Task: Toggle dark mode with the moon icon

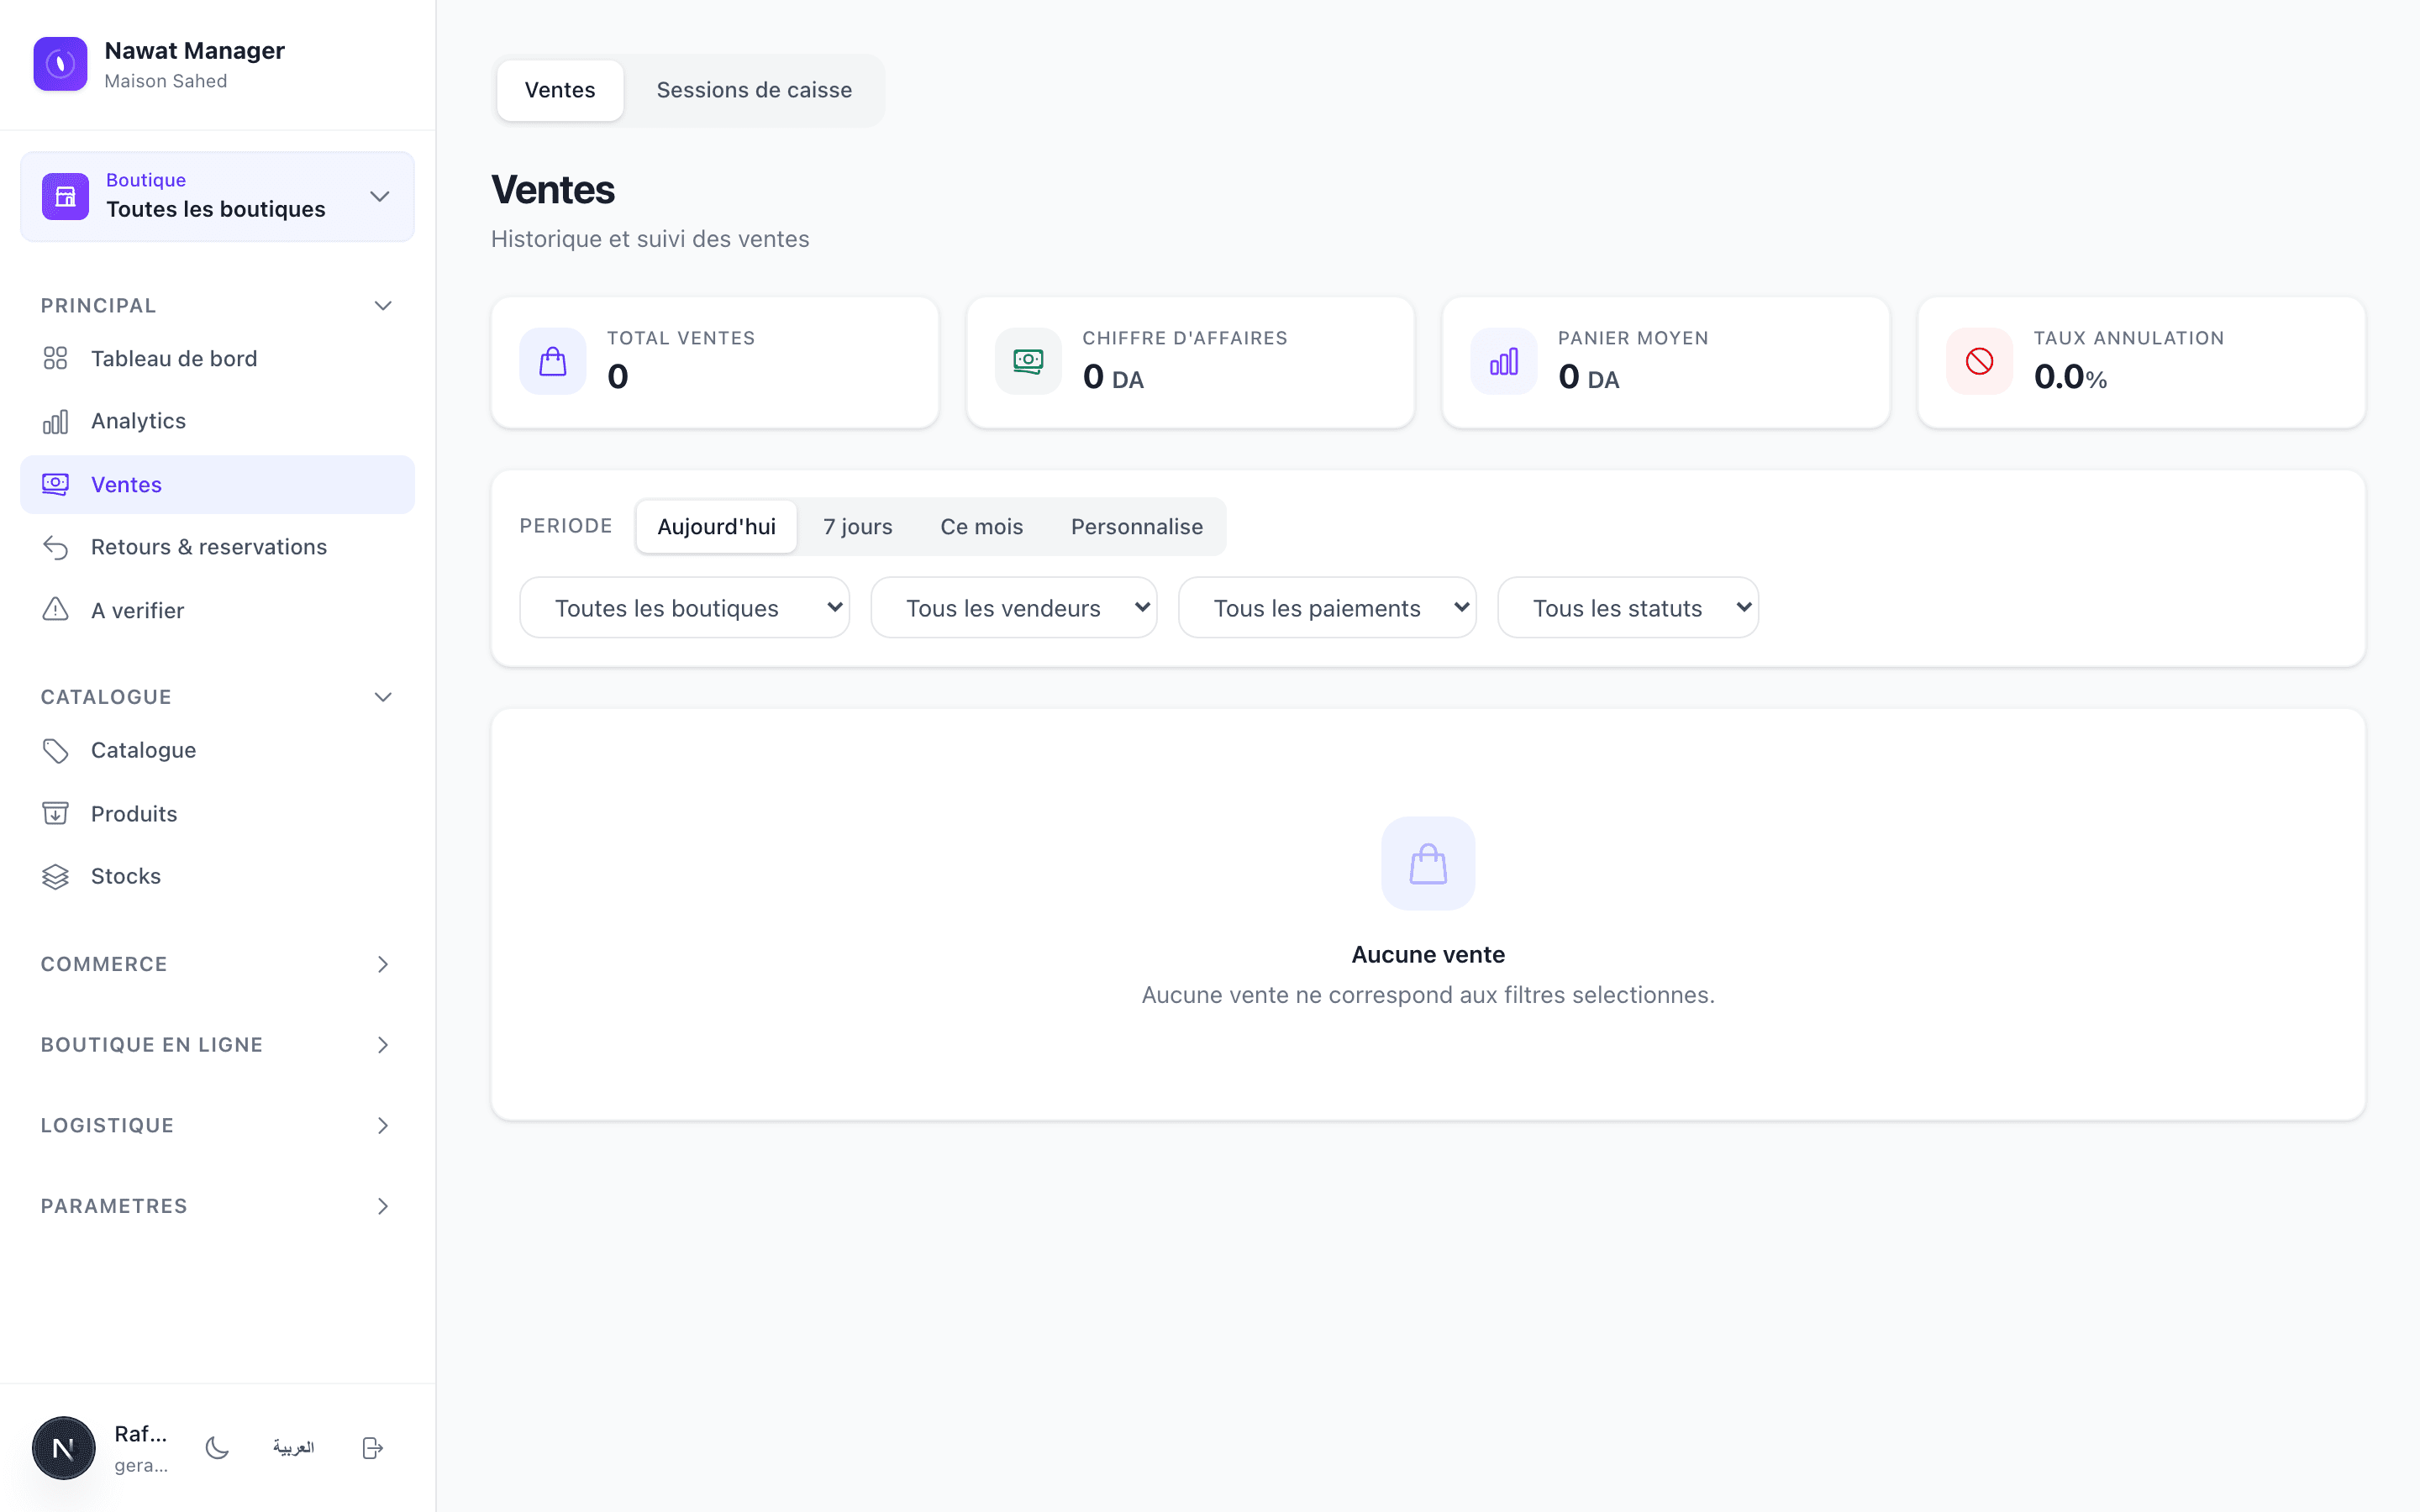Action: (x=217, y=1447)
